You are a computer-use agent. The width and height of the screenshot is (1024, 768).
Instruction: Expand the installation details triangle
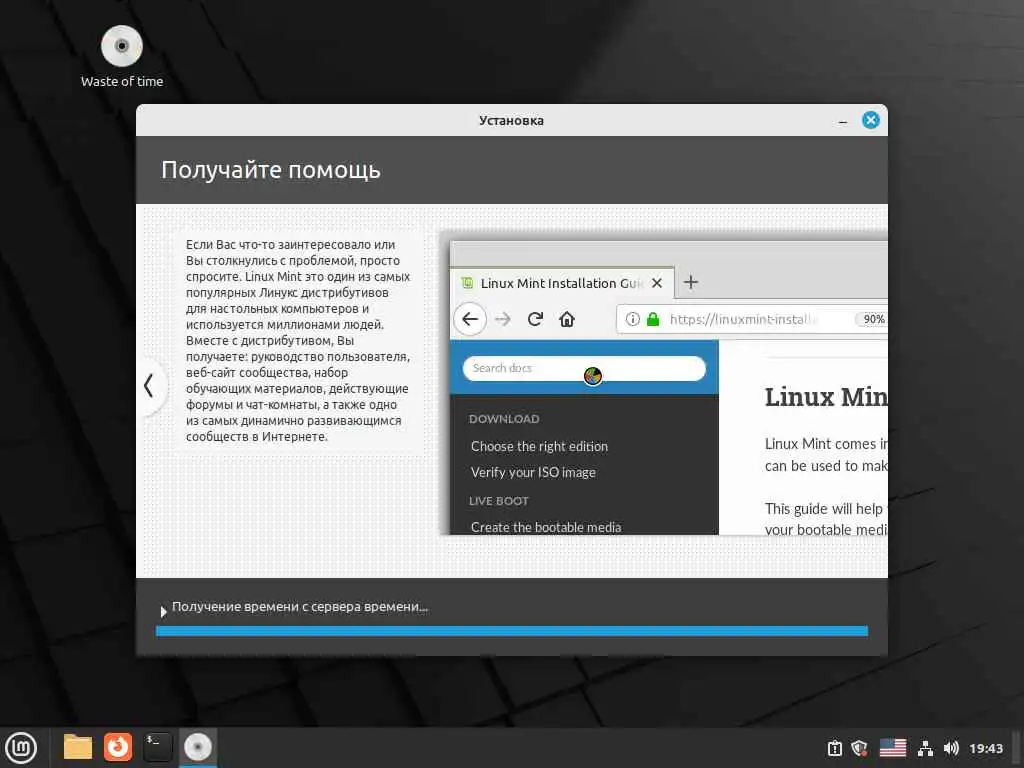pyautogui.click(x=163, y=611)
